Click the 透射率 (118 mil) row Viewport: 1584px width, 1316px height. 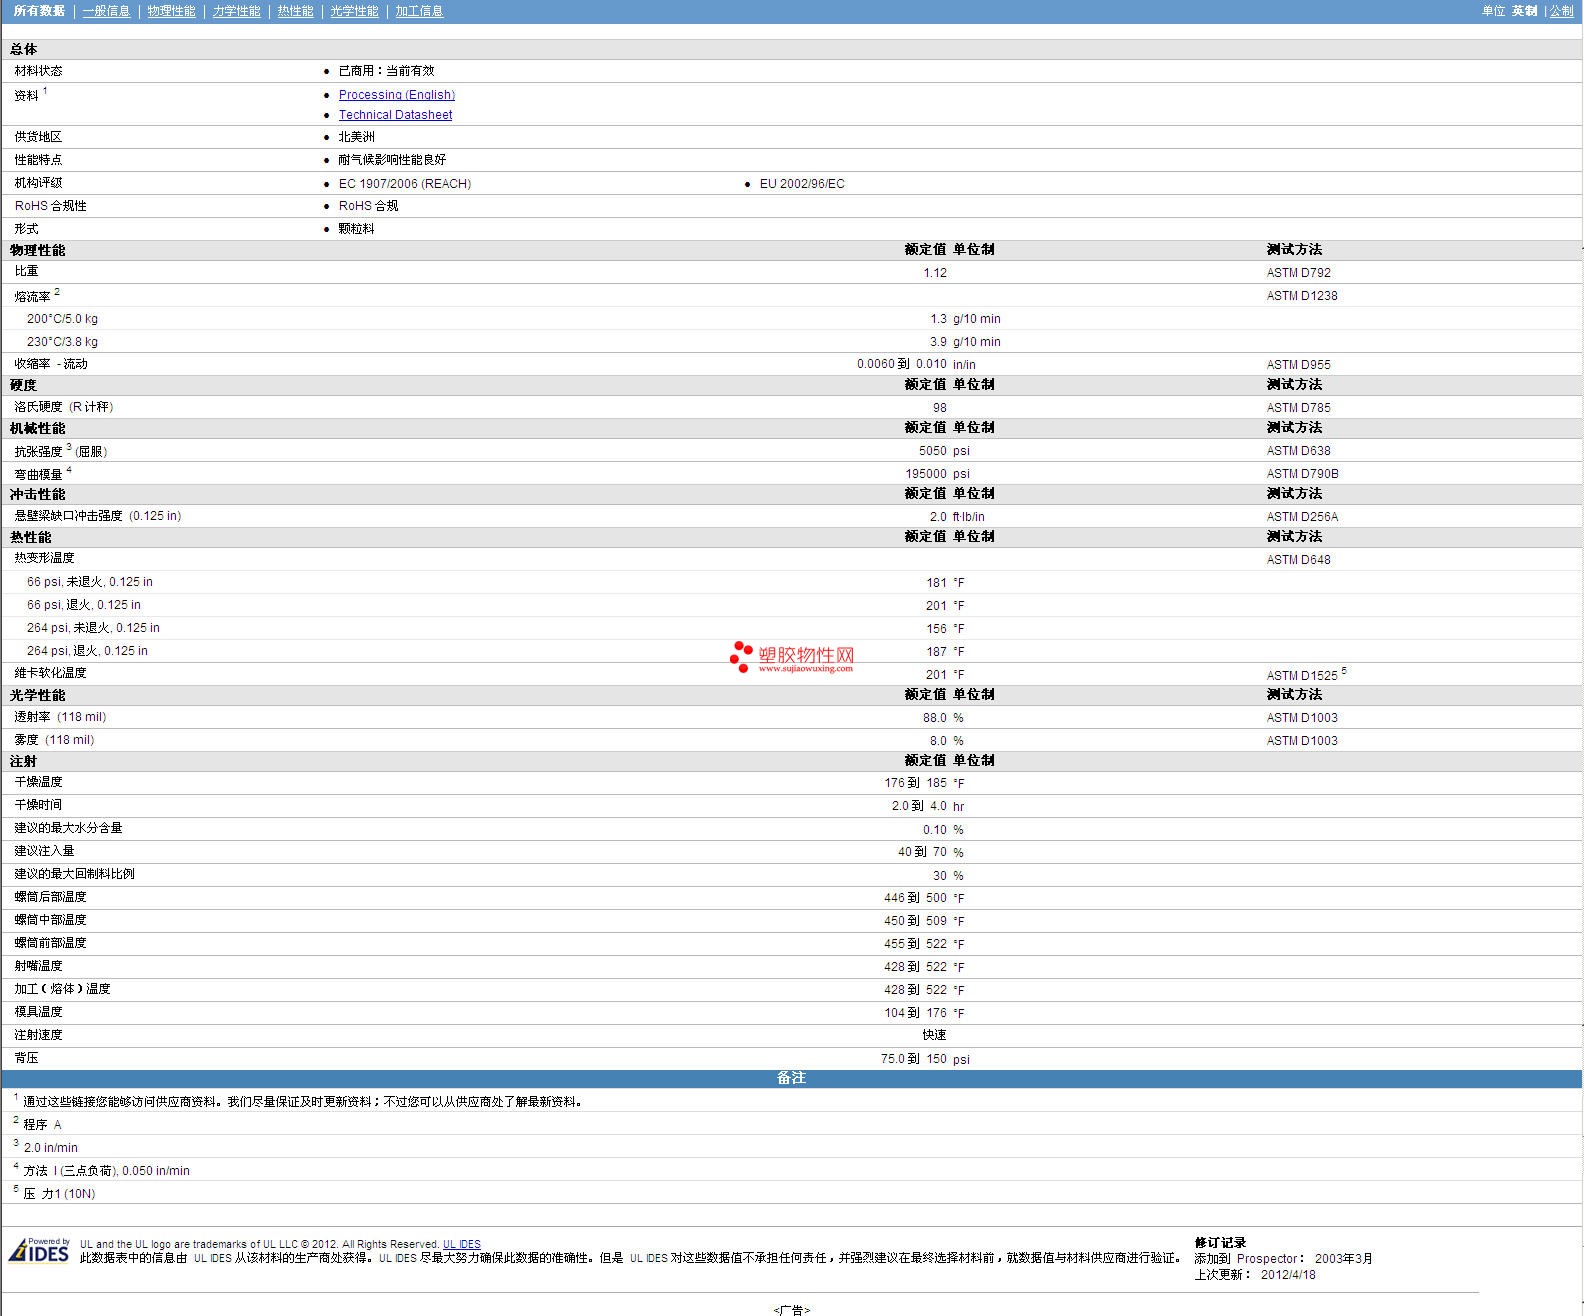792,717
